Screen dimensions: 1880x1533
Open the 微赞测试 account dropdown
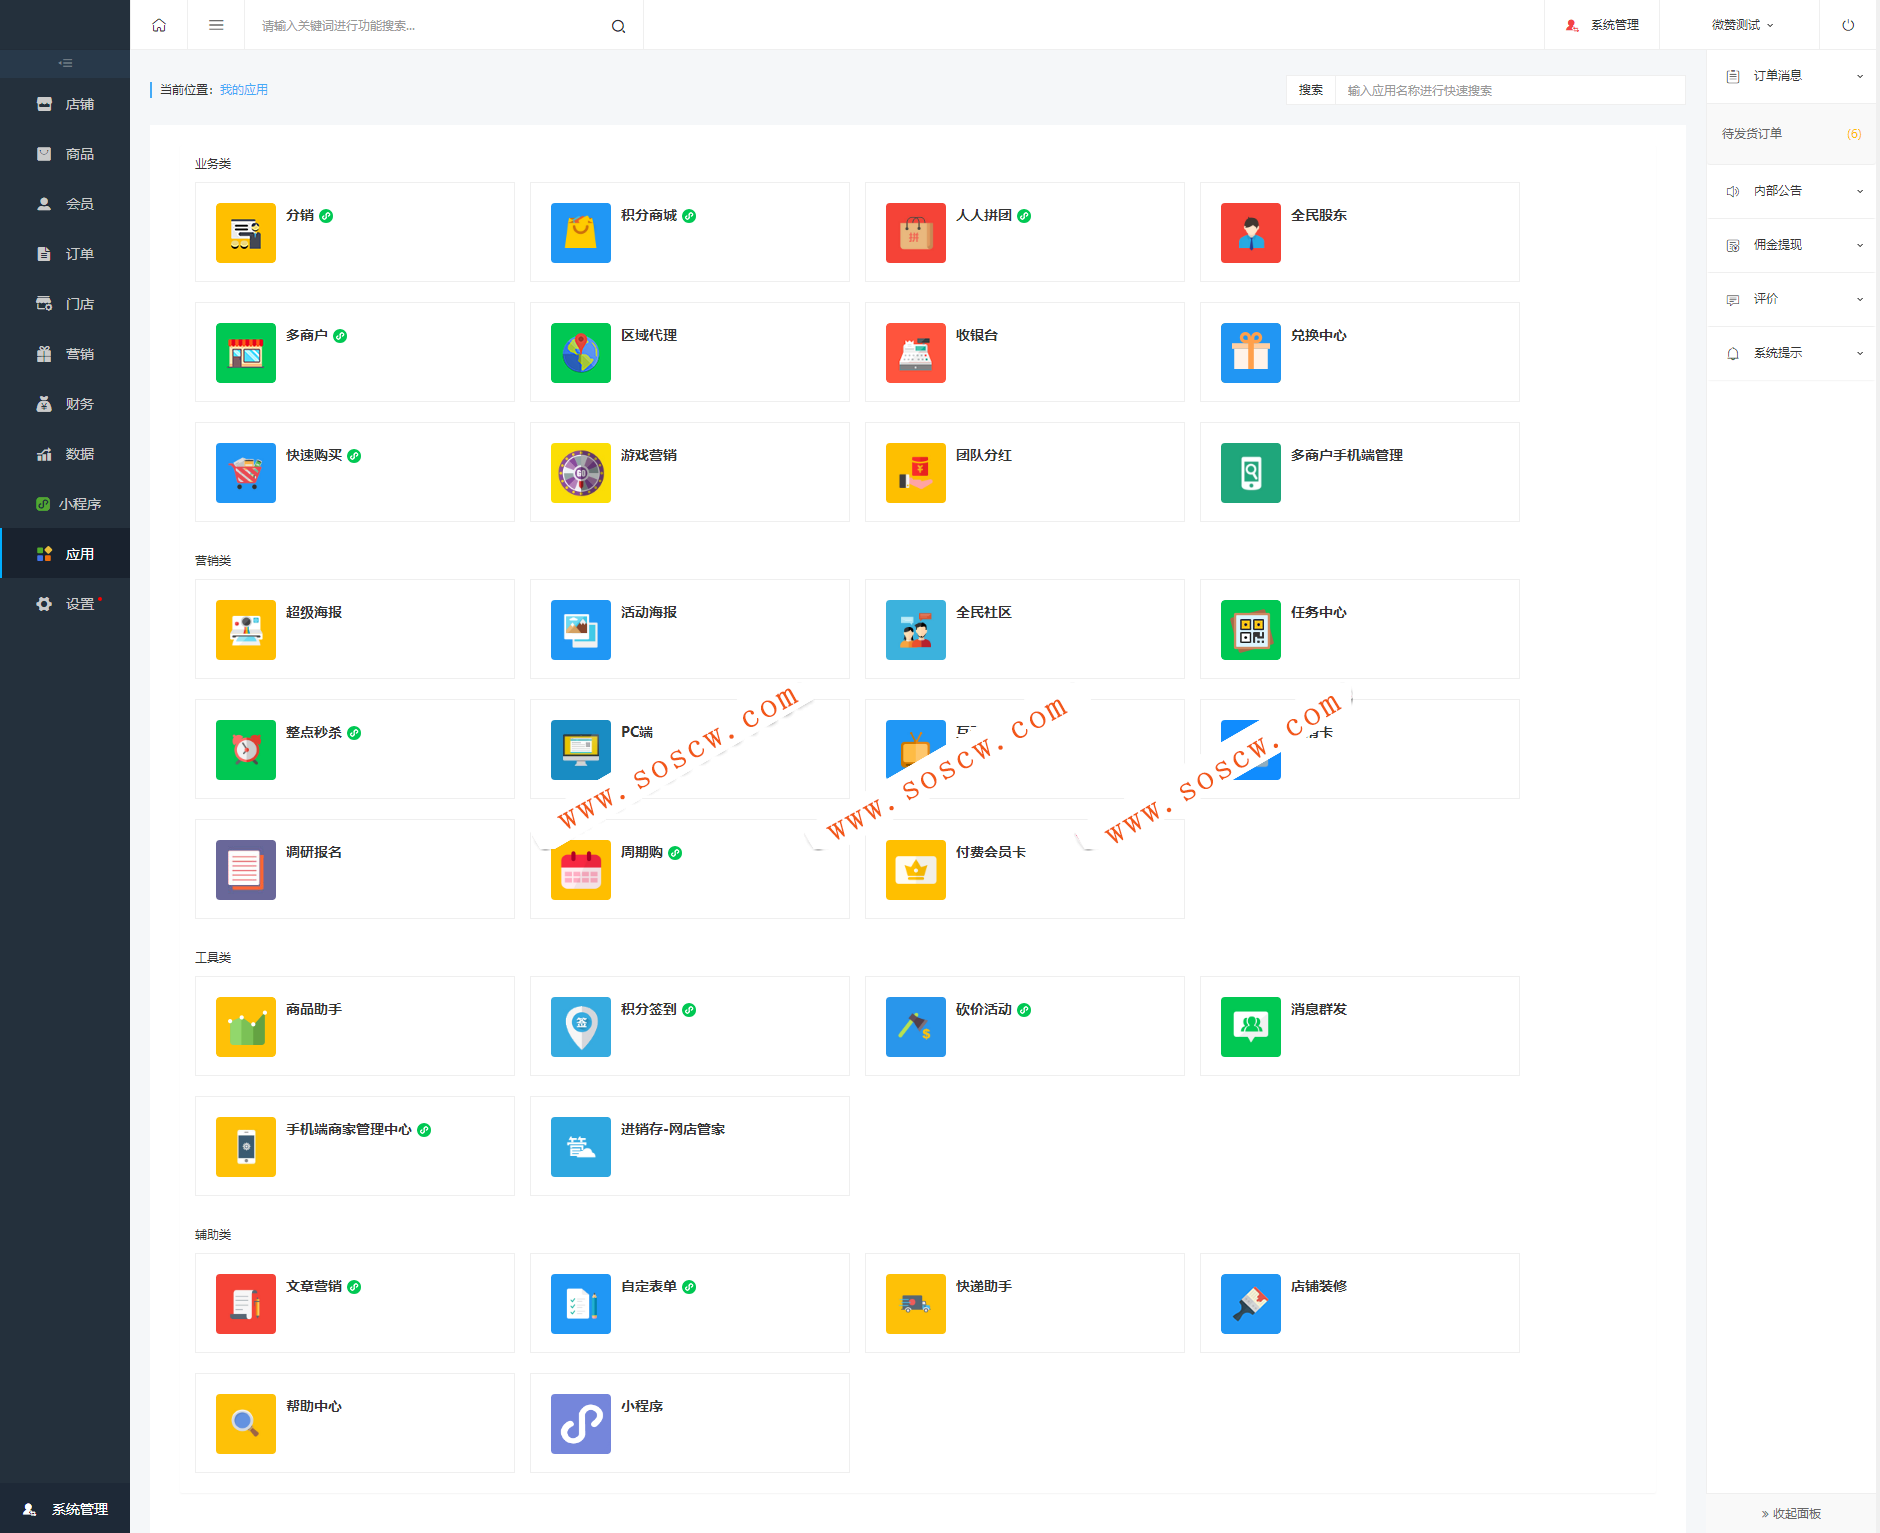(1742, 25)
